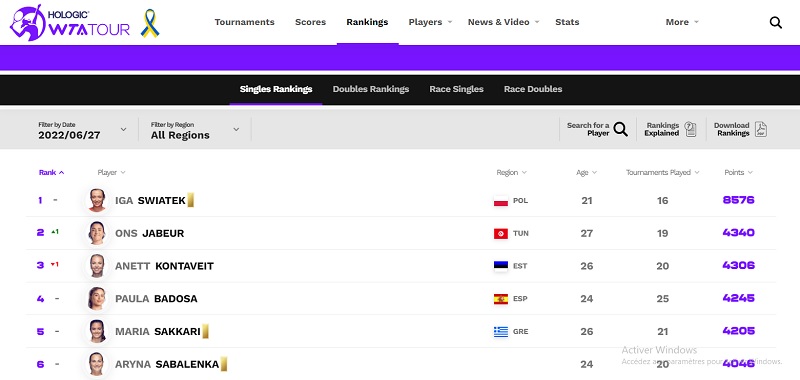Expand the Filter by Region dropdown
The image size is (800, 380).
195,130
